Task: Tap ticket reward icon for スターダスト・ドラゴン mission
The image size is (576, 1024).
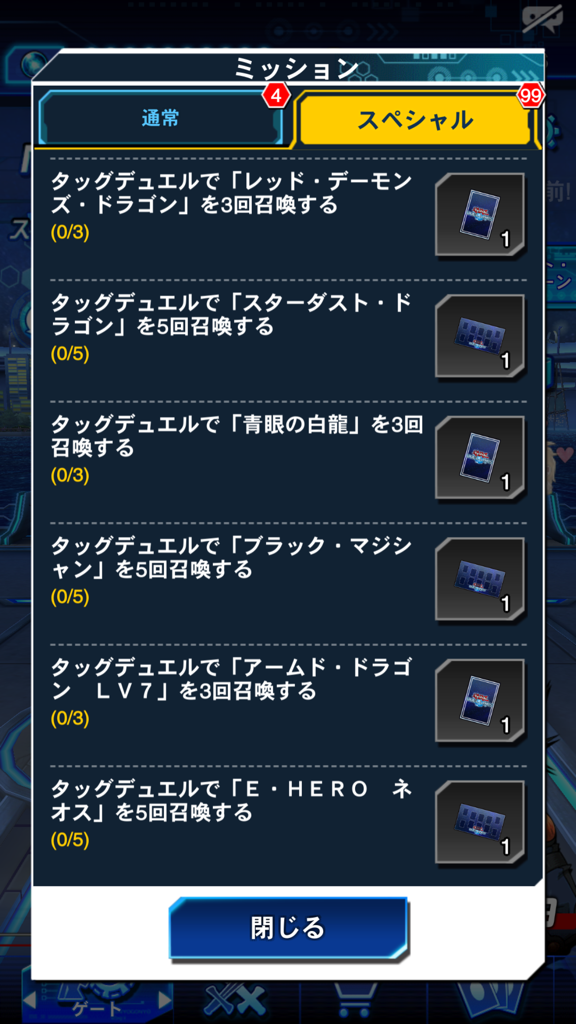Action: pos(480,336)
